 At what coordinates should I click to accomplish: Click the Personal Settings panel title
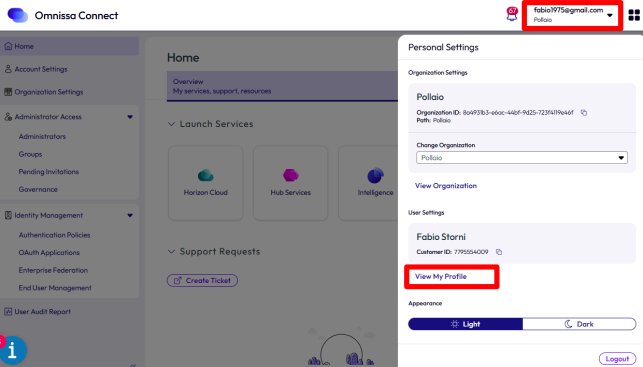tap(443, 47)
